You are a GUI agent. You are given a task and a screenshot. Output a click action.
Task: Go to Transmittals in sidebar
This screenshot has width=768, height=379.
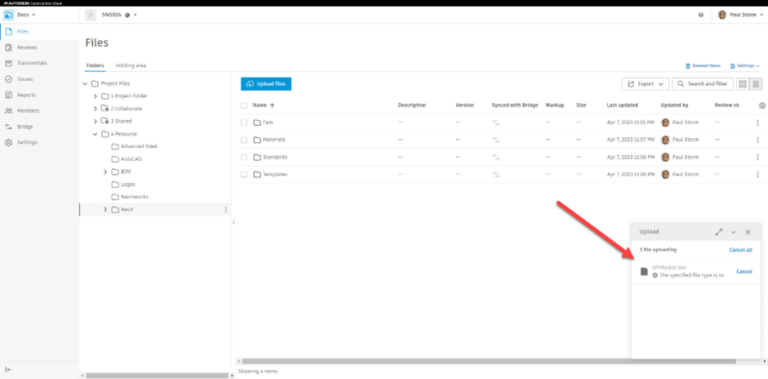tap(32, 63)
